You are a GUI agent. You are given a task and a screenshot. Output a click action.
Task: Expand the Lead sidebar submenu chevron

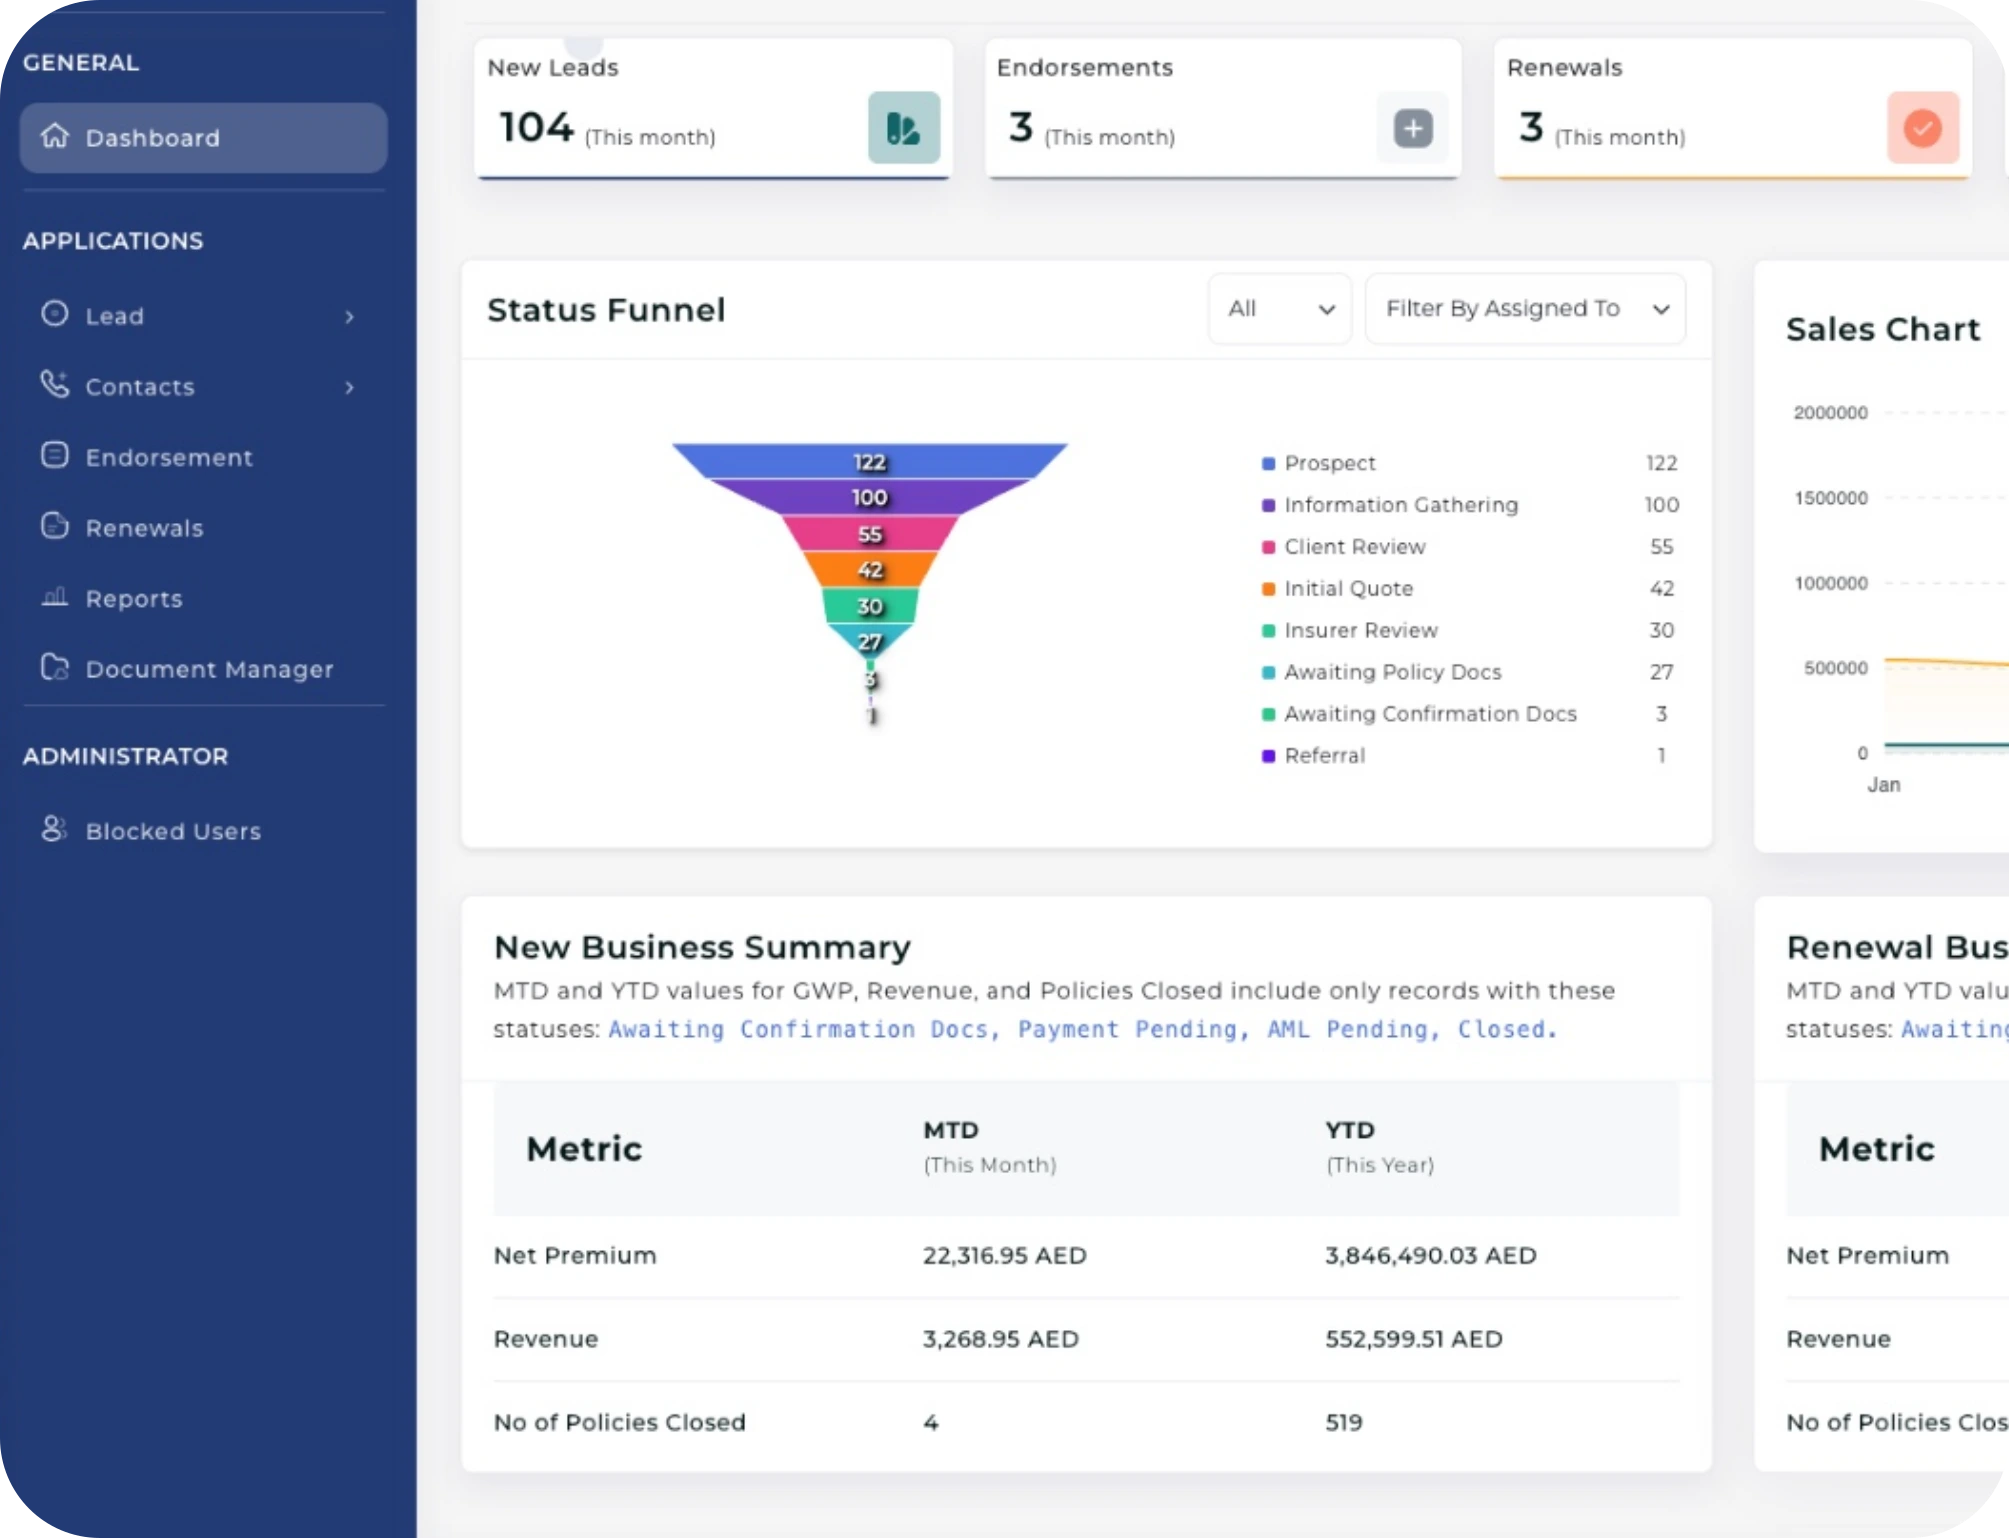(x=350, y=316)
